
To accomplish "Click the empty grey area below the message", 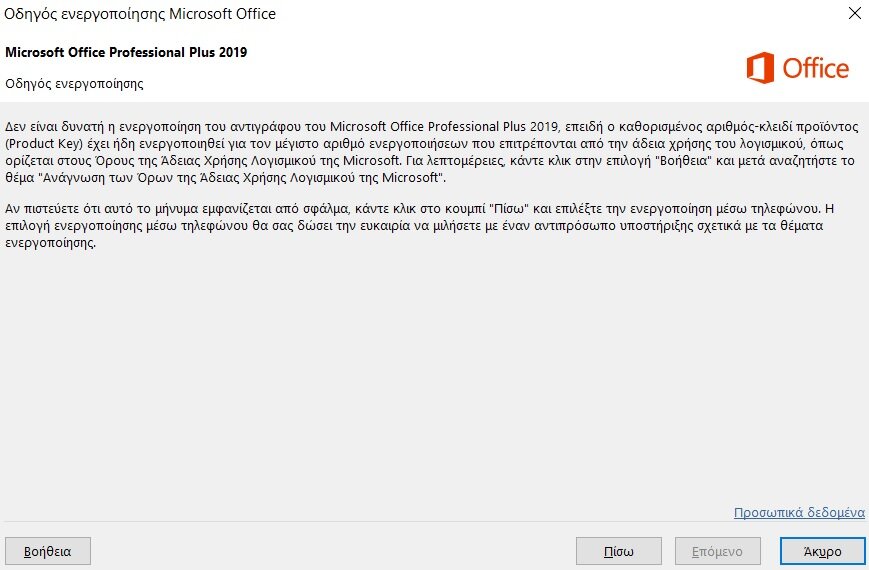I will point(434,377).
